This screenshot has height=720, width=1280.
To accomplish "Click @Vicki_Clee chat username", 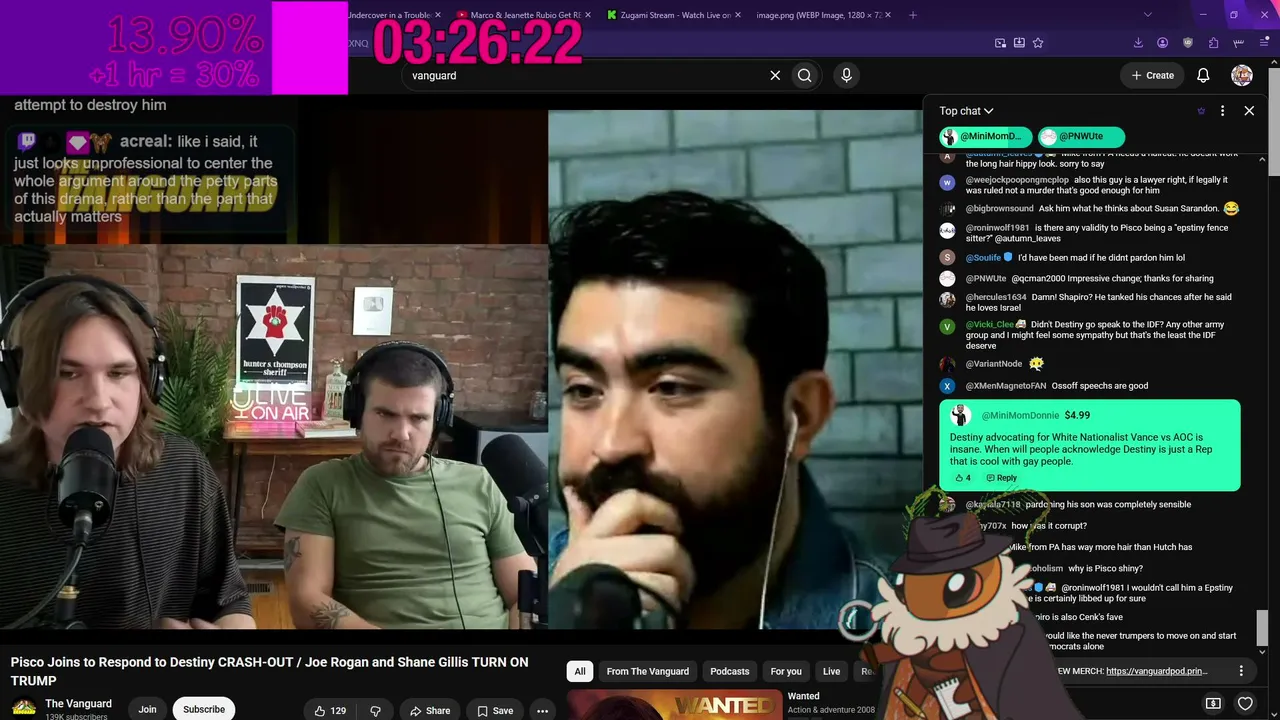I will pos(990,325).
